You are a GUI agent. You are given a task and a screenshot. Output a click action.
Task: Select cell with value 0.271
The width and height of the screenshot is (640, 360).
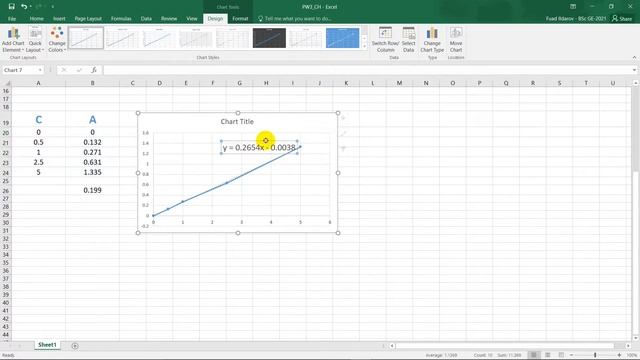(x=92, y=152)
